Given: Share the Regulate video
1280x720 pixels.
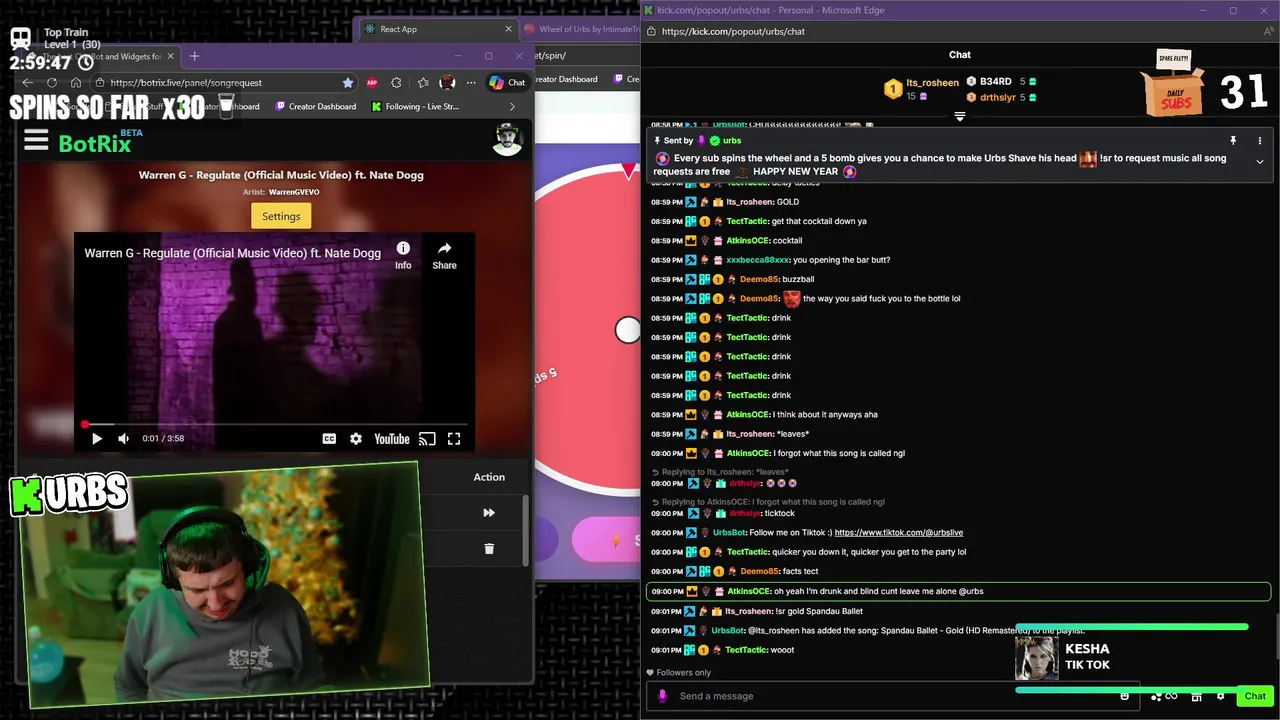Looking at the screenshot, I should click(444, 255).
